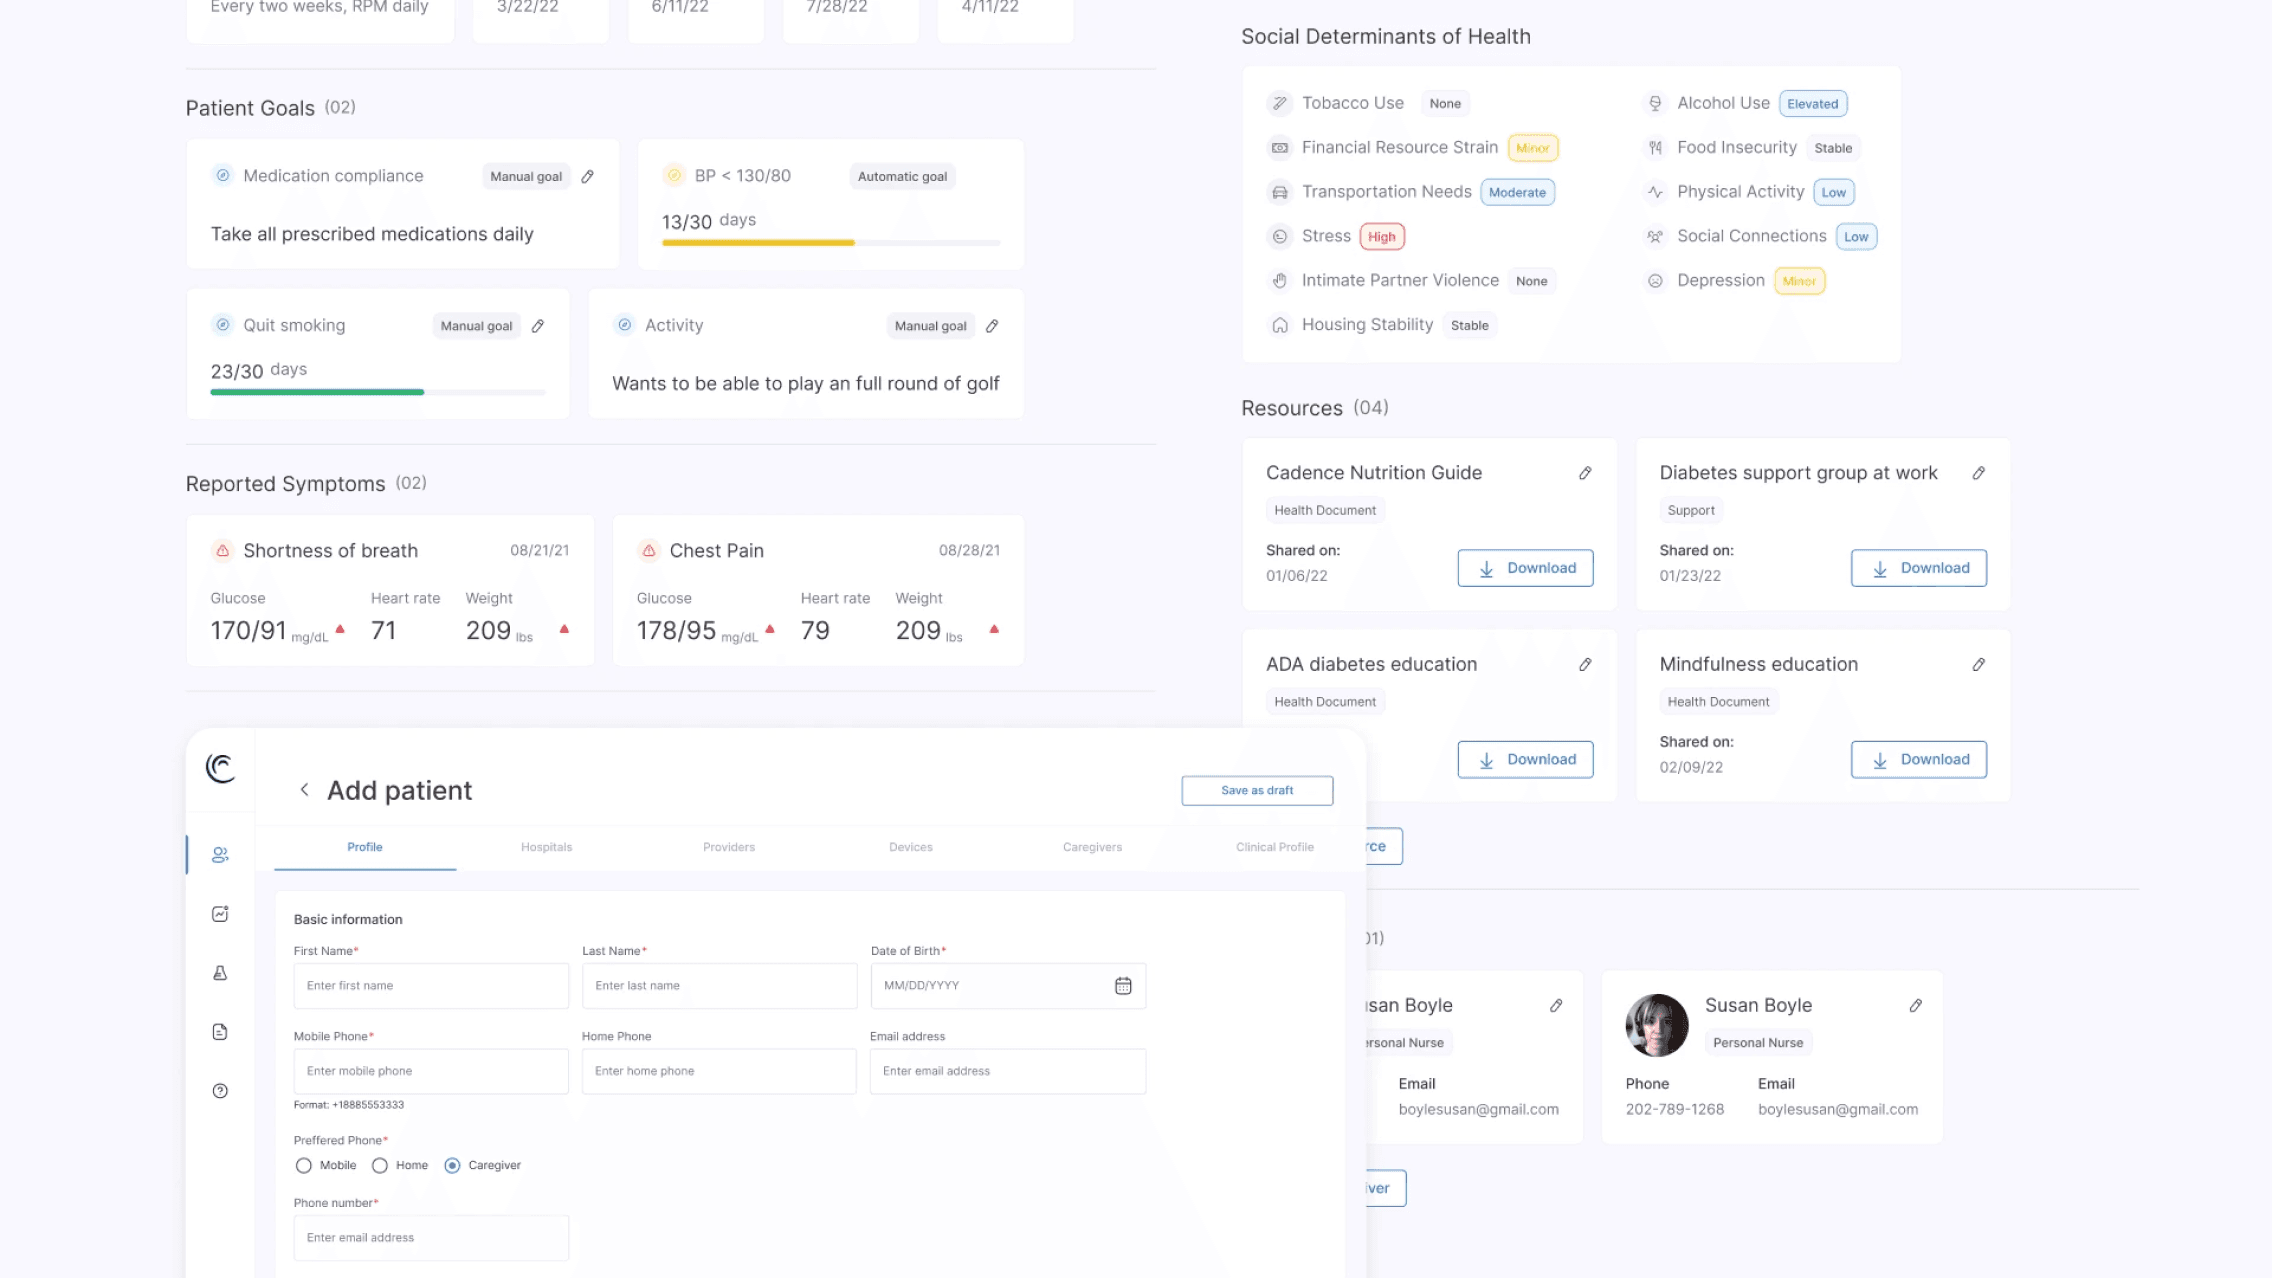The height and width of the screenshot is (1278, 2272).
Task: Click the chart icon in sidebar
Action: pos(220,914)
